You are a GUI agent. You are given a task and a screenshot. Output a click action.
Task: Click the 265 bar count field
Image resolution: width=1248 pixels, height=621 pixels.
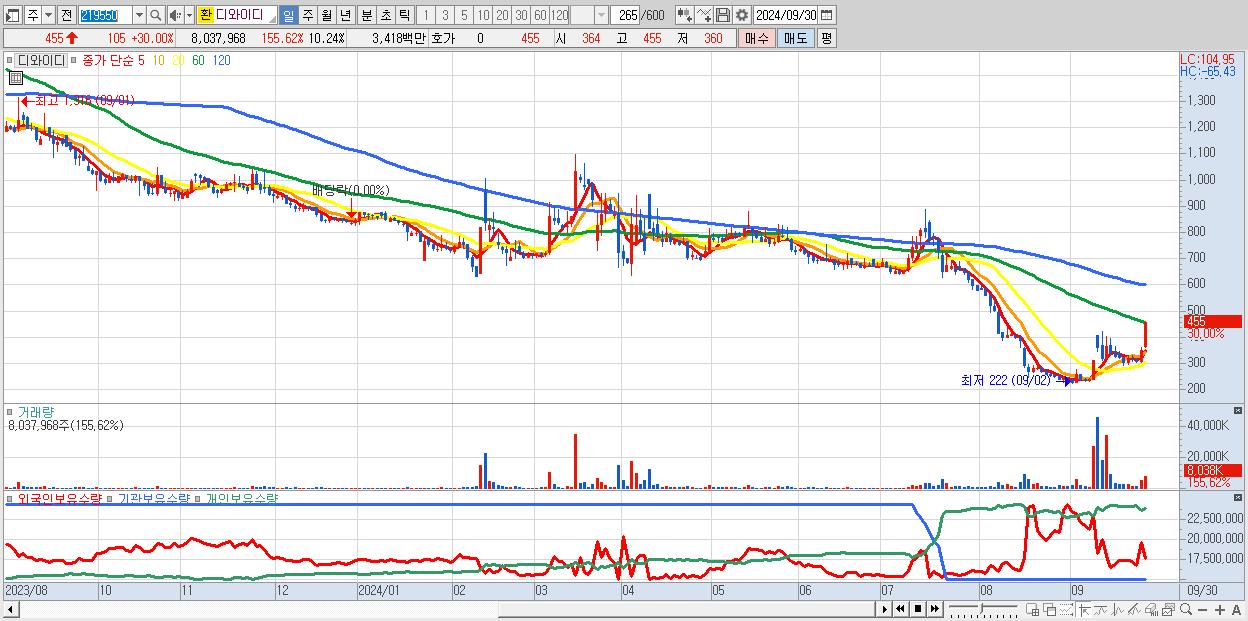[x=626, y=15]
